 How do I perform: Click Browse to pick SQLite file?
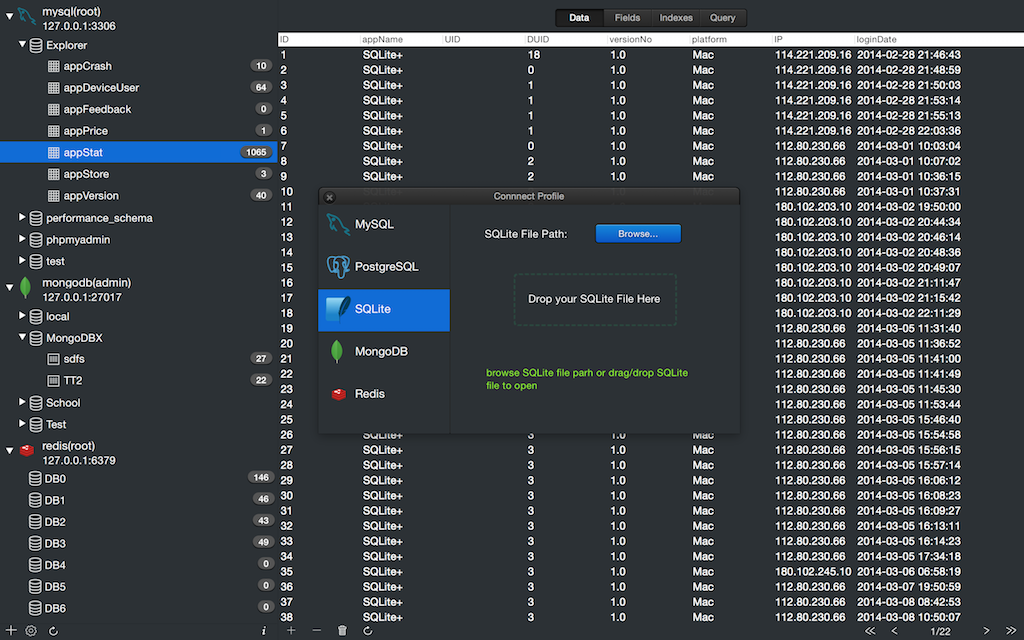(638, 234)
